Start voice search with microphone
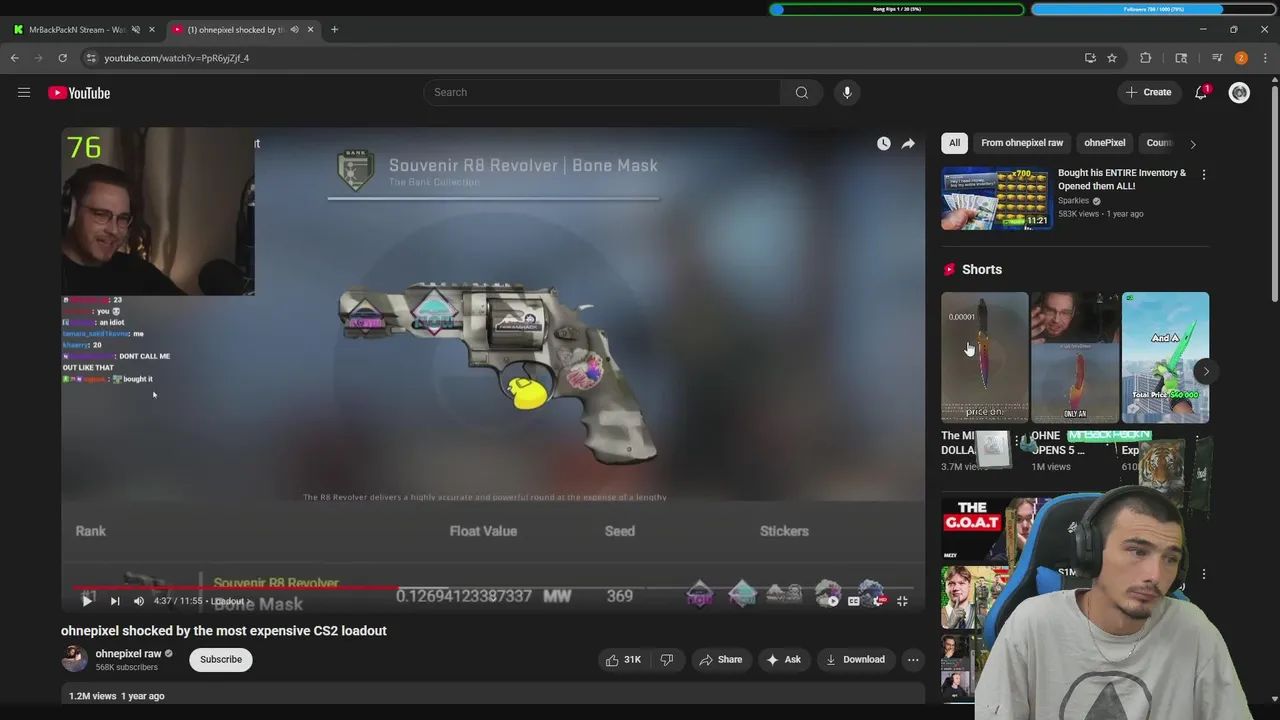Viewport: 1280px width, 720px height. (x=847, y=92)
